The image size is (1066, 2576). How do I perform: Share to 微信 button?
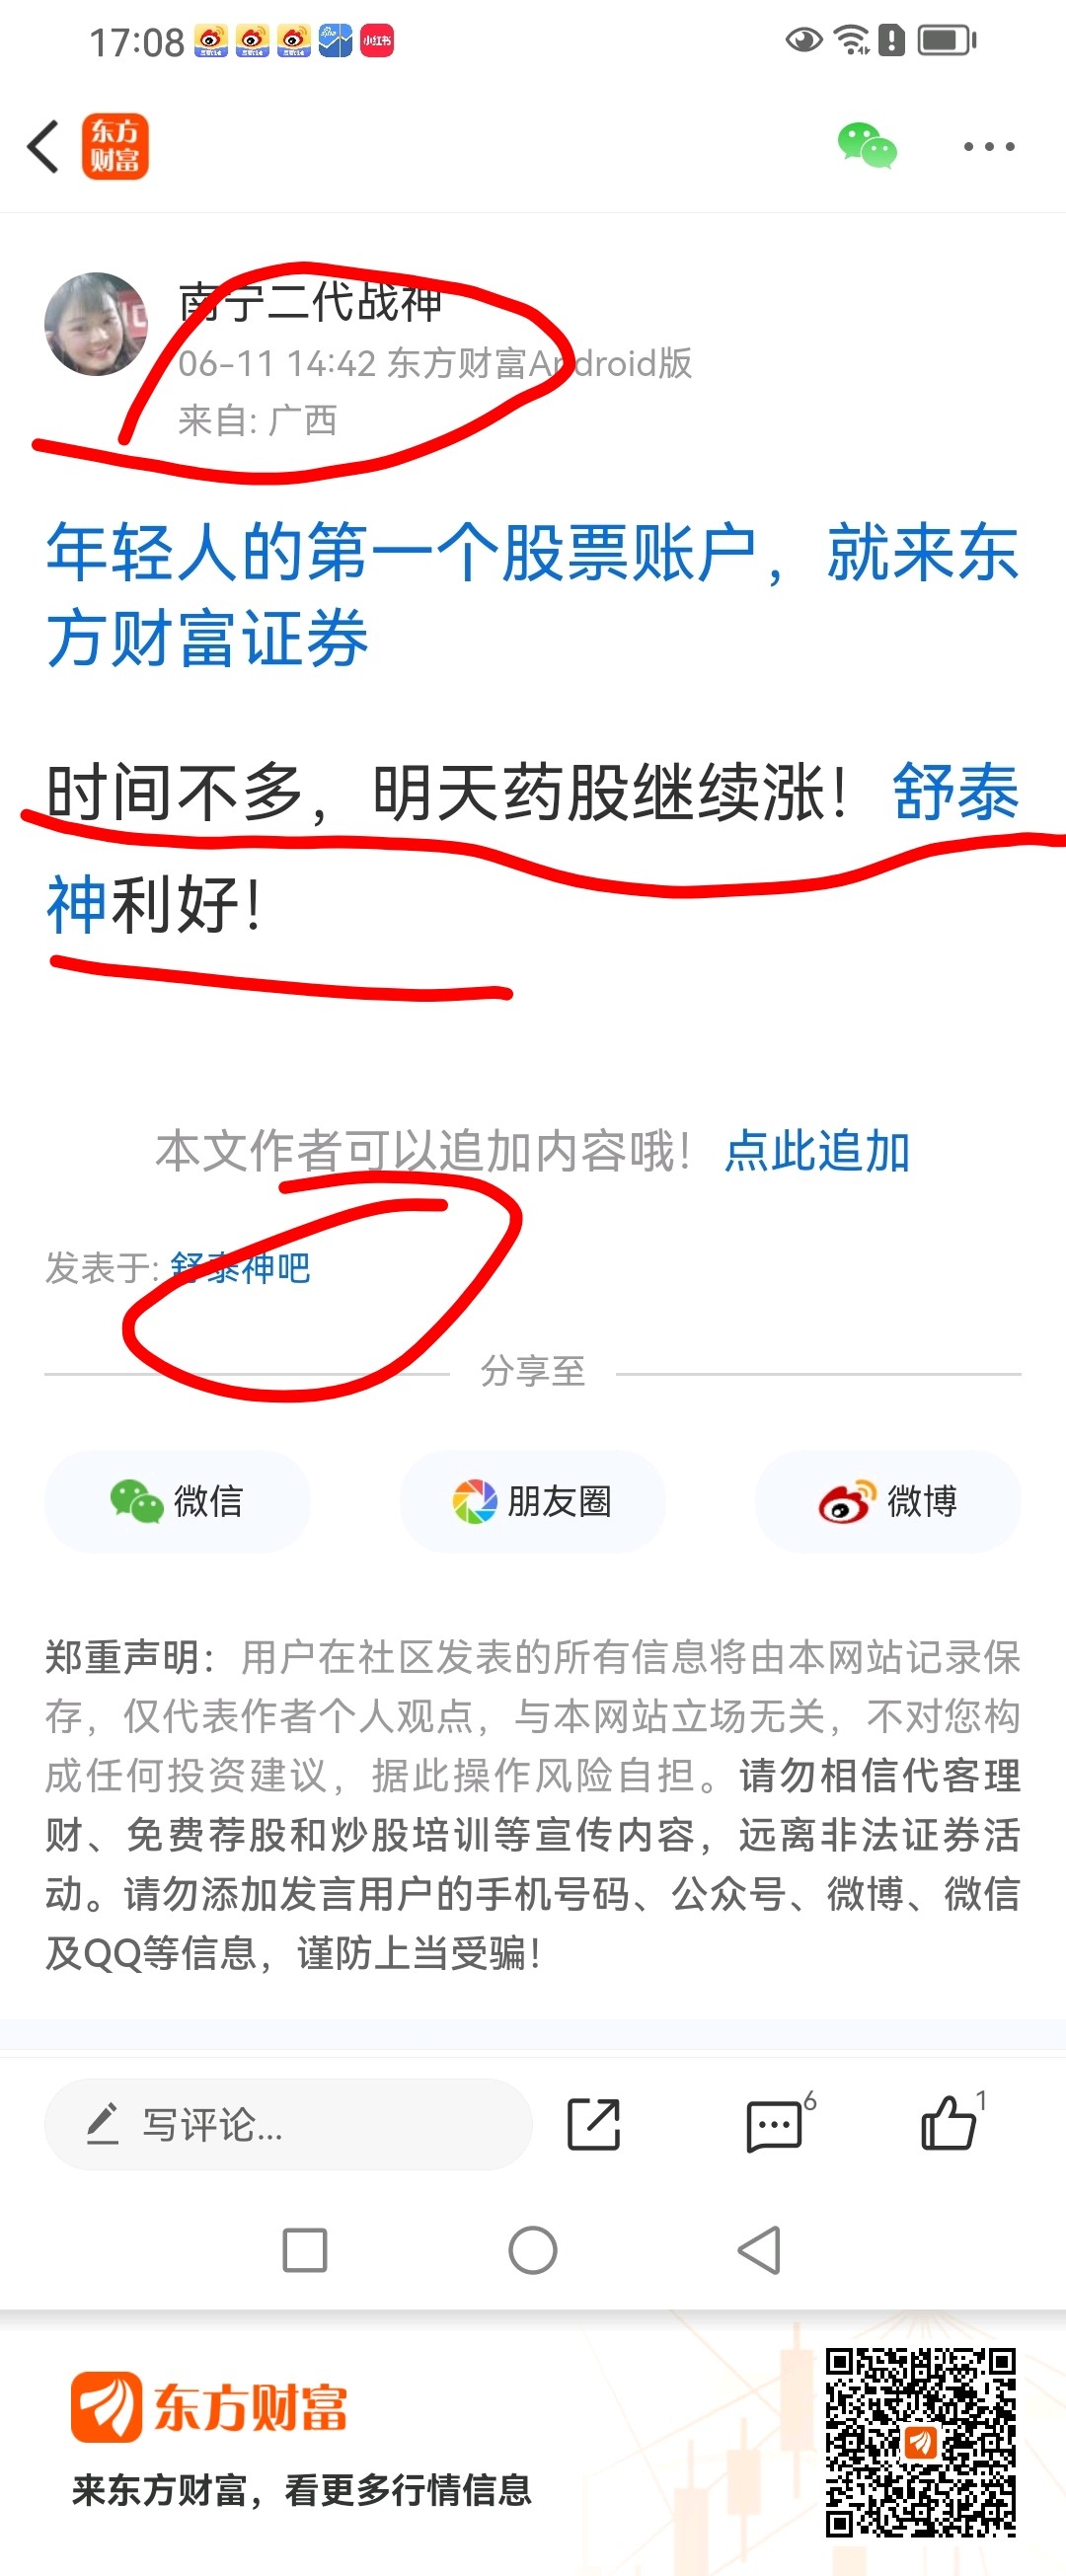pos(177,1501)
